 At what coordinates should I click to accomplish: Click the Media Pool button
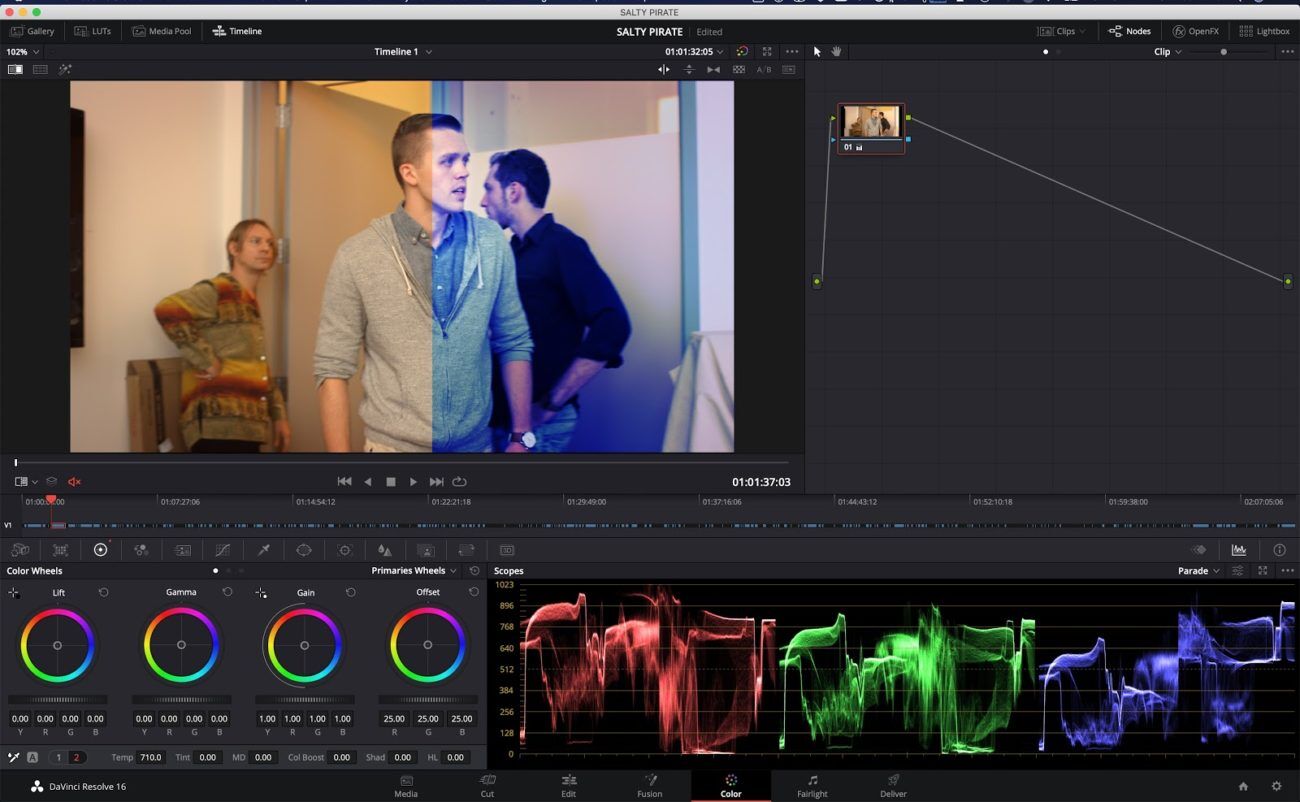tap(162, 31)
